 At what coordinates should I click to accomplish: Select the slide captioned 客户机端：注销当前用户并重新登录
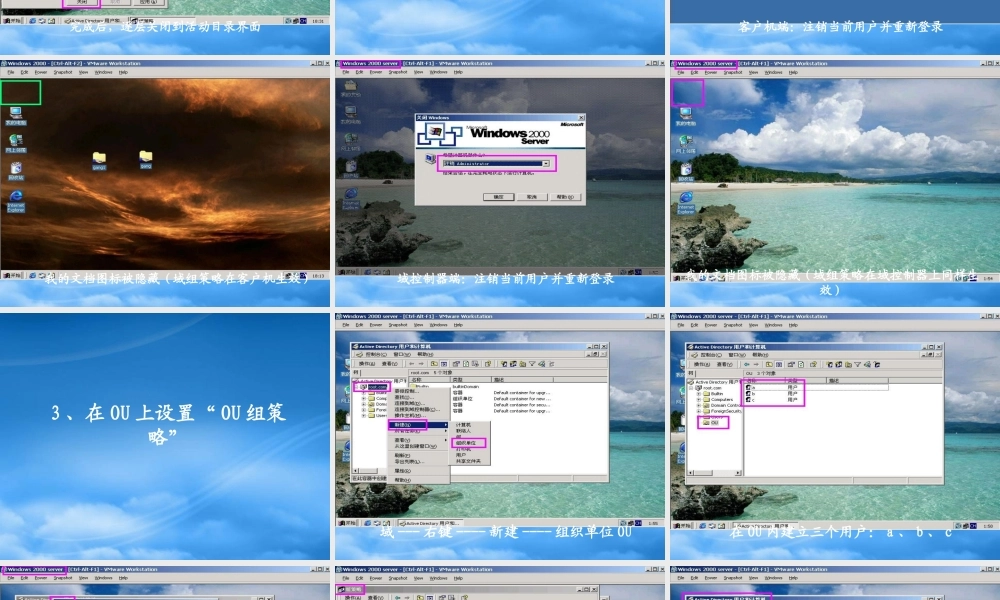point(835,27)
